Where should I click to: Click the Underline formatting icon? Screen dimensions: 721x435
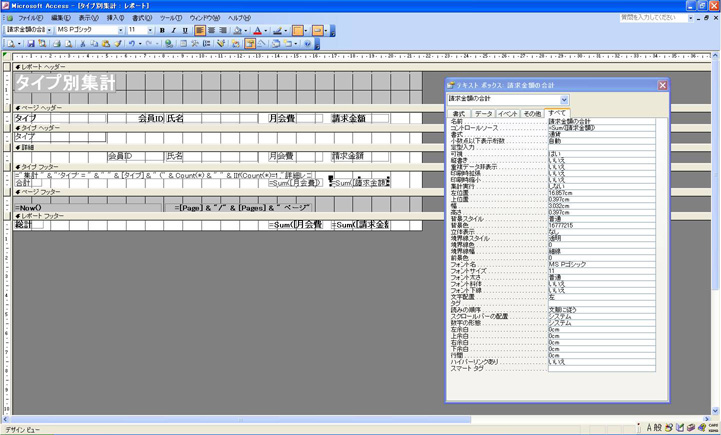pyautogui.click(x=185, y=31)
